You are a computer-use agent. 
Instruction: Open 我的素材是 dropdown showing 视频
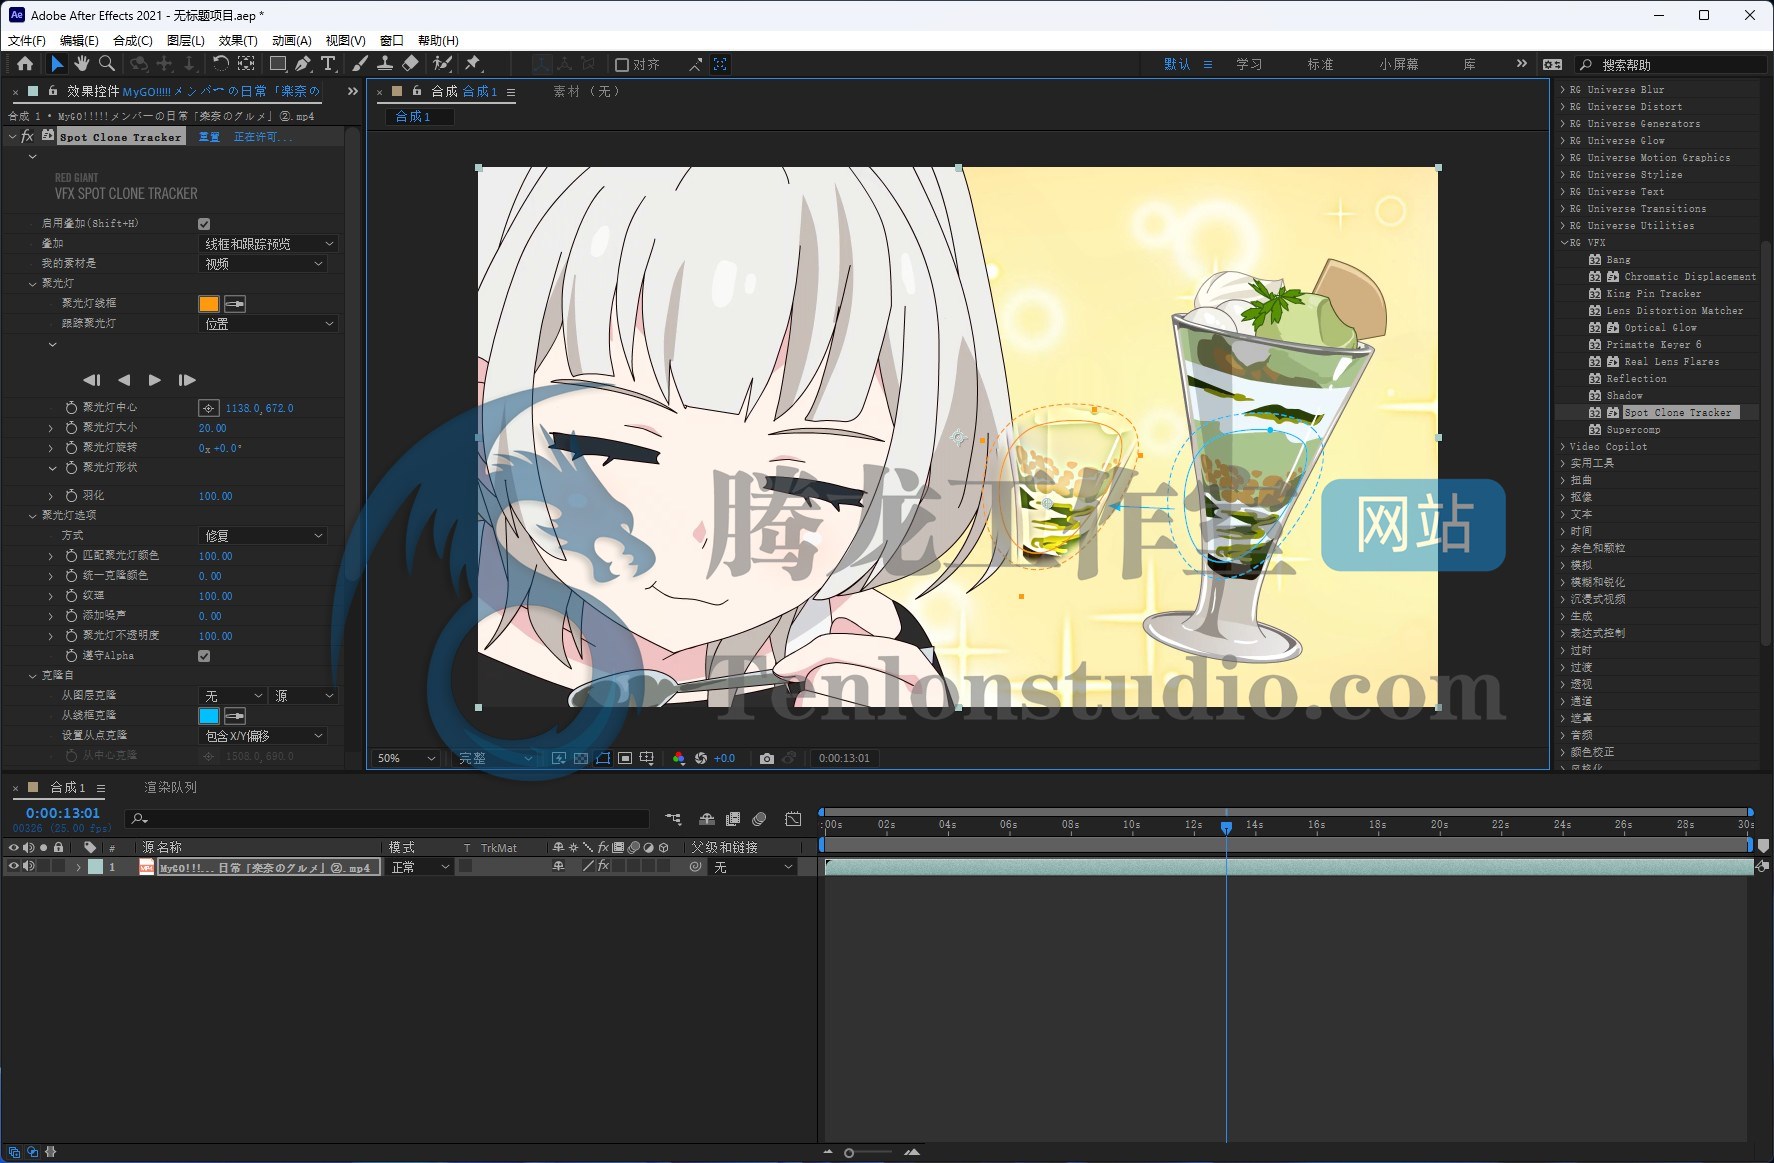pyautogui.click(x=264, y=264)
